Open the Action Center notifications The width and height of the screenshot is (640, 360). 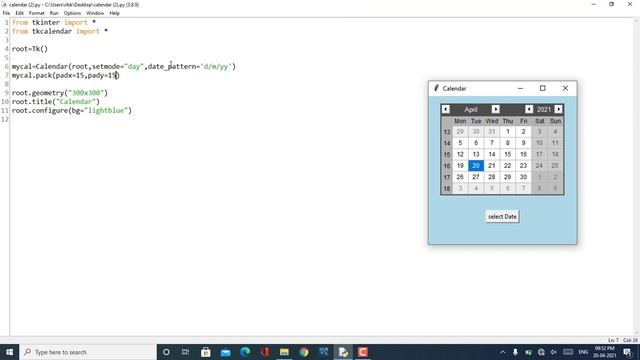pos(628,352)
